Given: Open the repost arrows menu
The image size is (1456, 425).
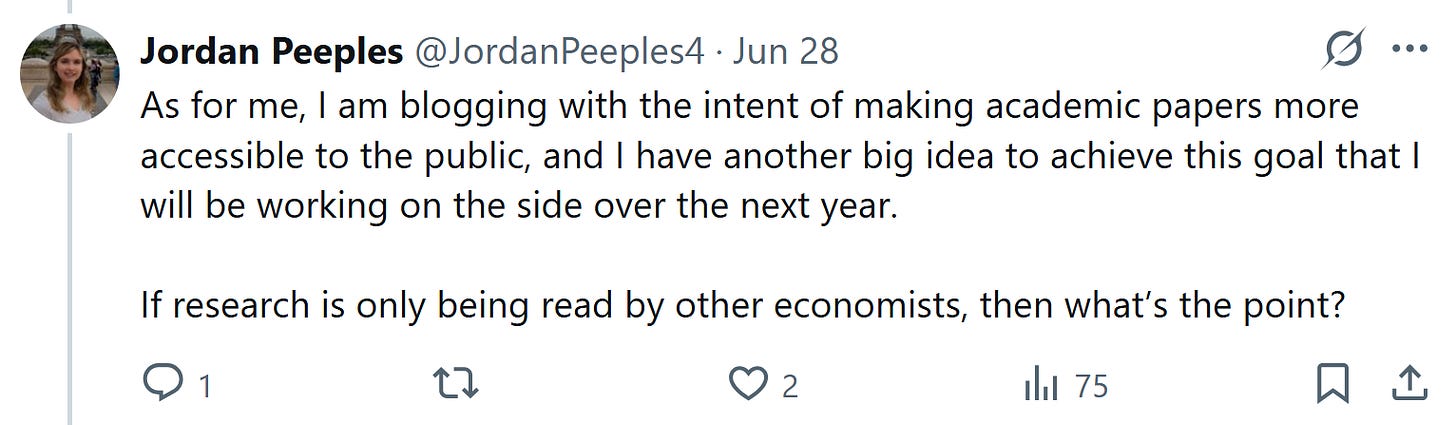Looking at the screenshot, I should (455, 384).
